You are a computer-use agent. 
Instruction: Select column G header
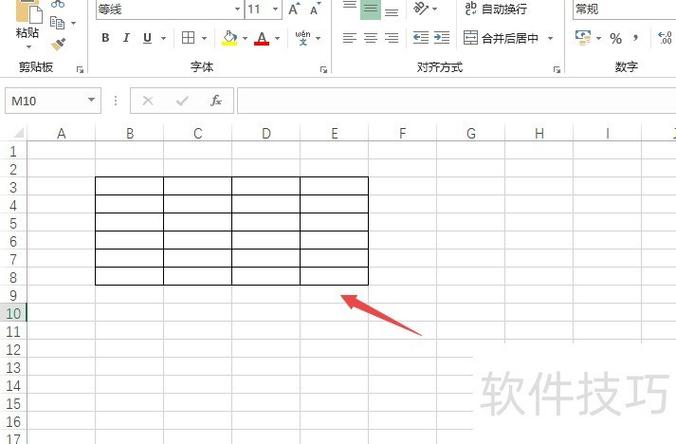tap(471, 133)
